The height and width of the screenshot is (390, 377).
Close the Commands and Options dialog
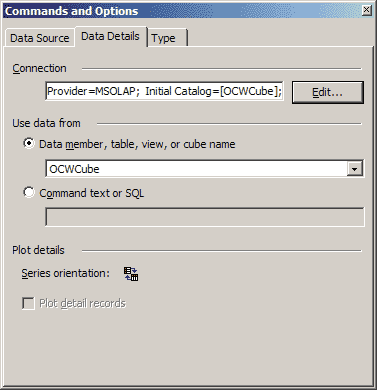click(366, 10)
